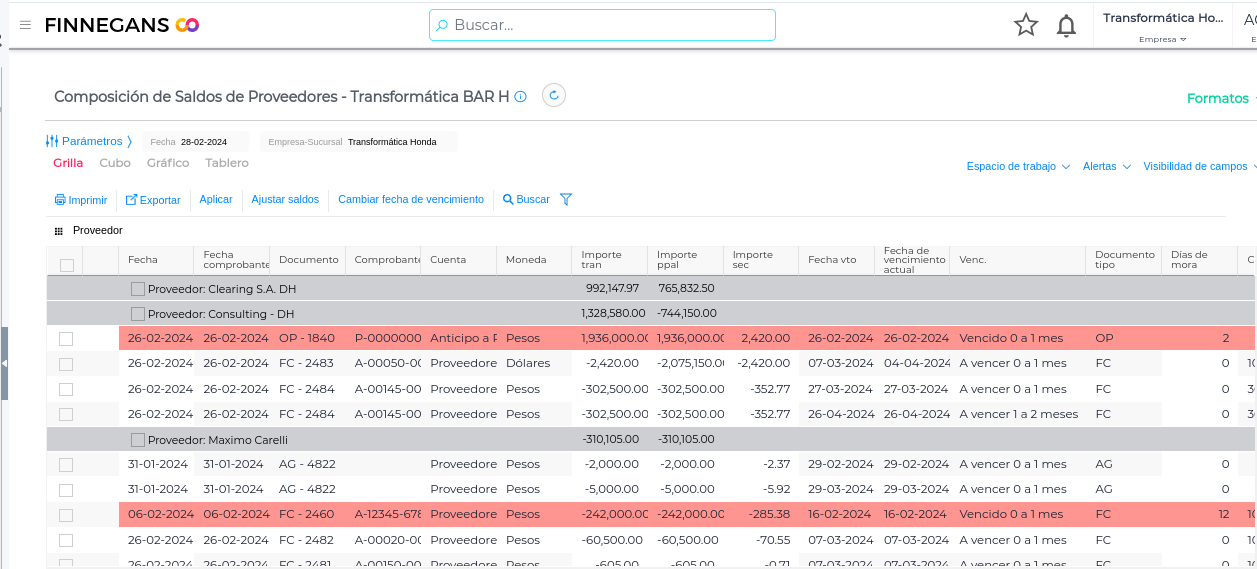
Task: Click the grid grouping icon beside Proveedor
Action: tap(59, 231)
